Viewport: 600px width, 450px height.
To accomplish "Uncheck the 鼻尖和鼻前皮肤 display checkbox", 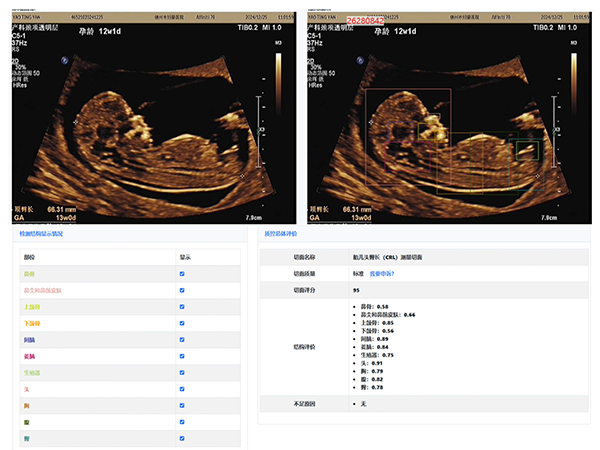I will click(181, 290).
